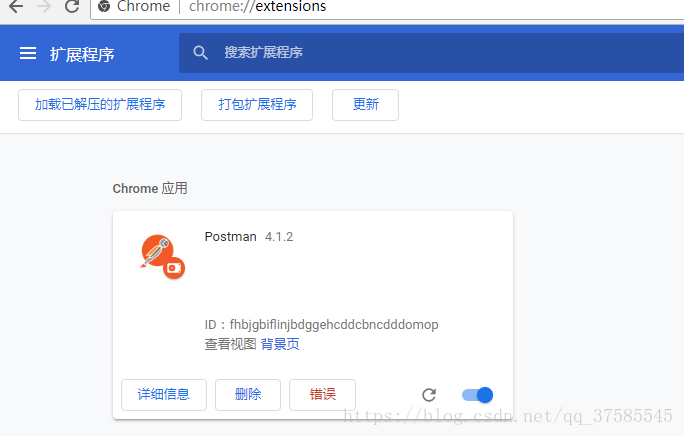
Task: Click the 打包扩展程序 button
Action: 257,105
